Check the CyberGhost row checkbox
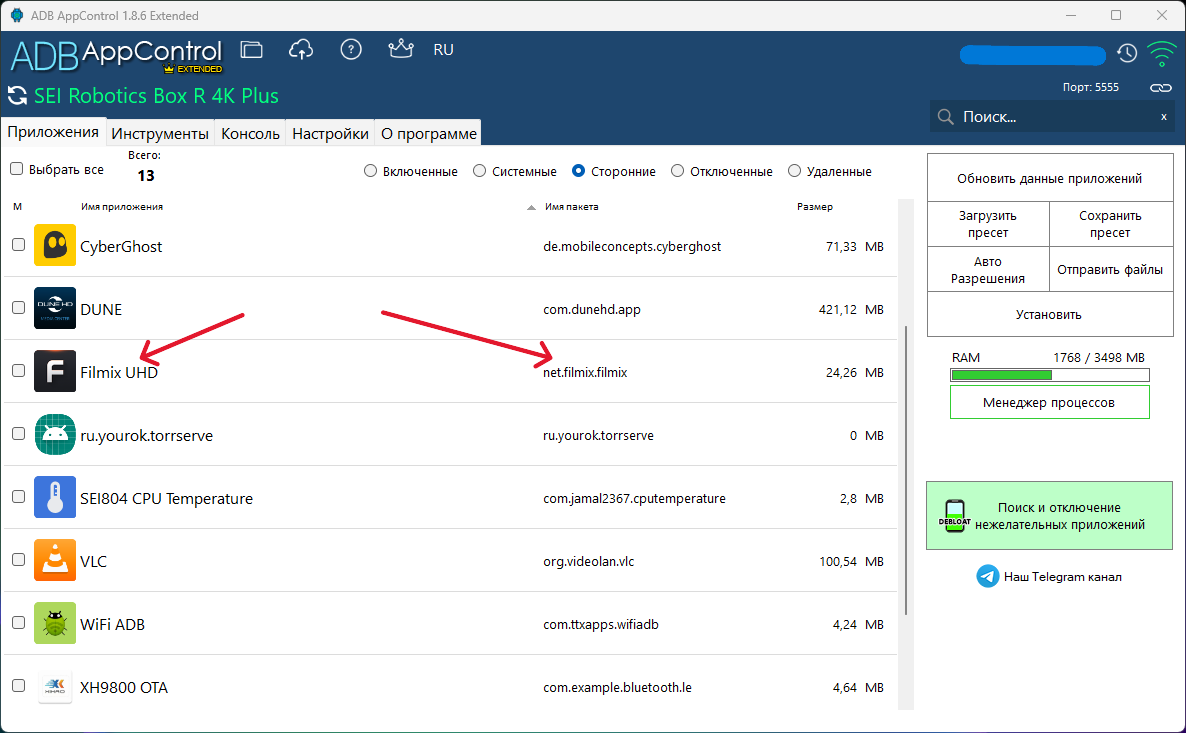This screenshot has height=733, width=1186. 19,244
